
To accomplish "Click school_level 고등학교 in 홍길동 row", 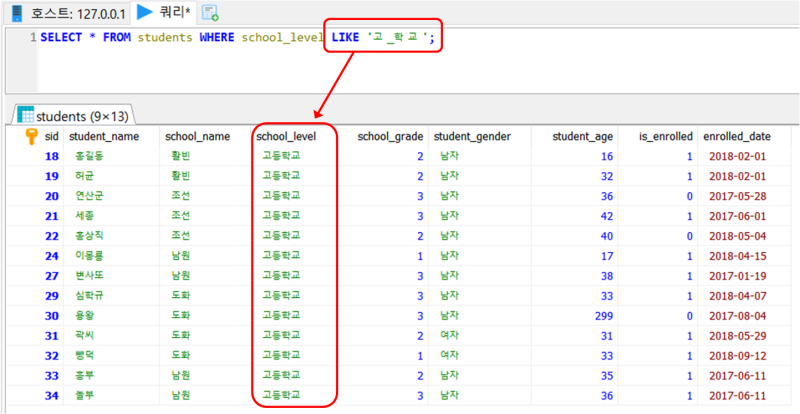I will point(281,156).
